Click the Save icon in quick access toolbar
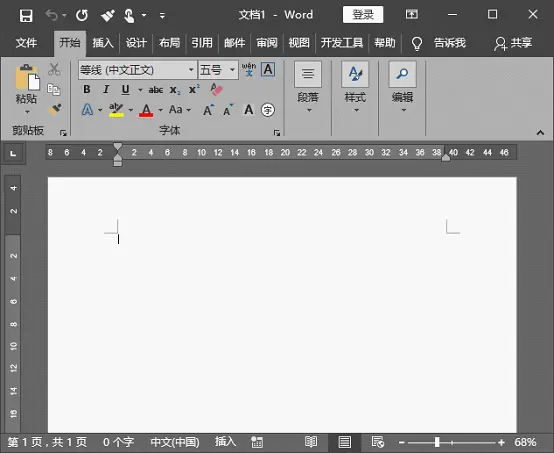554x453 pixels. [26, 16]
